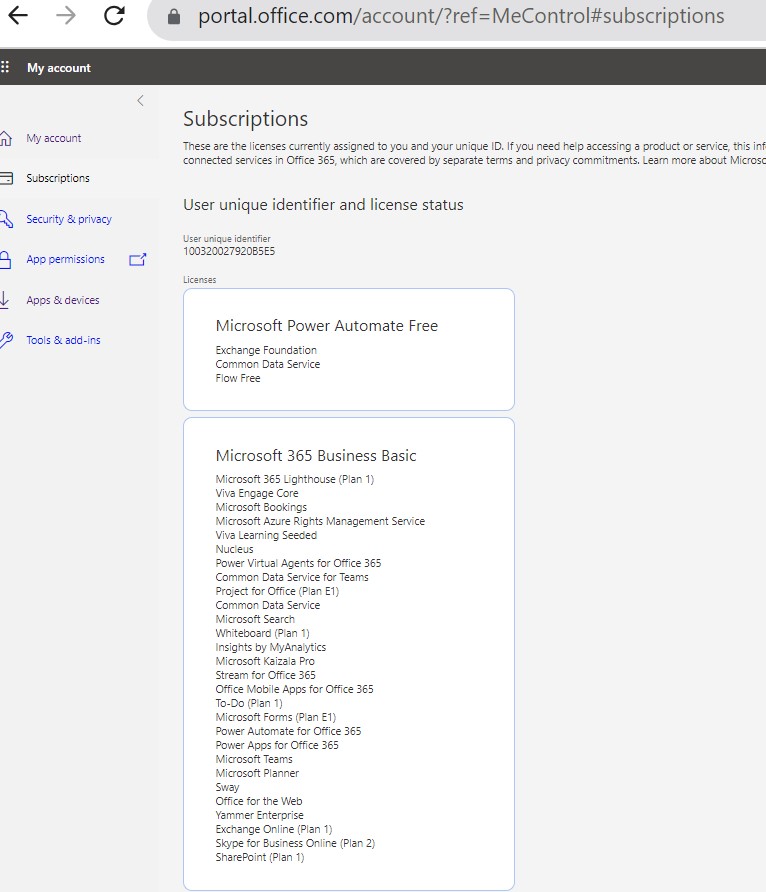Click wrench icon beside Tools & add-ins
Viewport: 766px width, 892px height.
point(6,340)
